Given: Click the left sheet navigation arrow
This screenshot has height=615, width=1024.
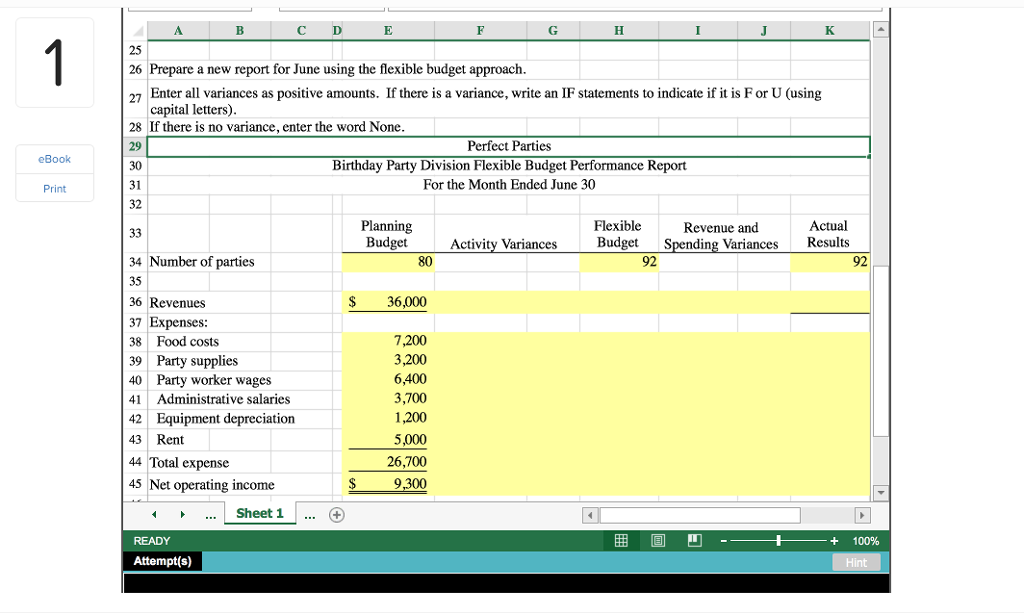Looking at the screenshot, I should tap(153, 513).
